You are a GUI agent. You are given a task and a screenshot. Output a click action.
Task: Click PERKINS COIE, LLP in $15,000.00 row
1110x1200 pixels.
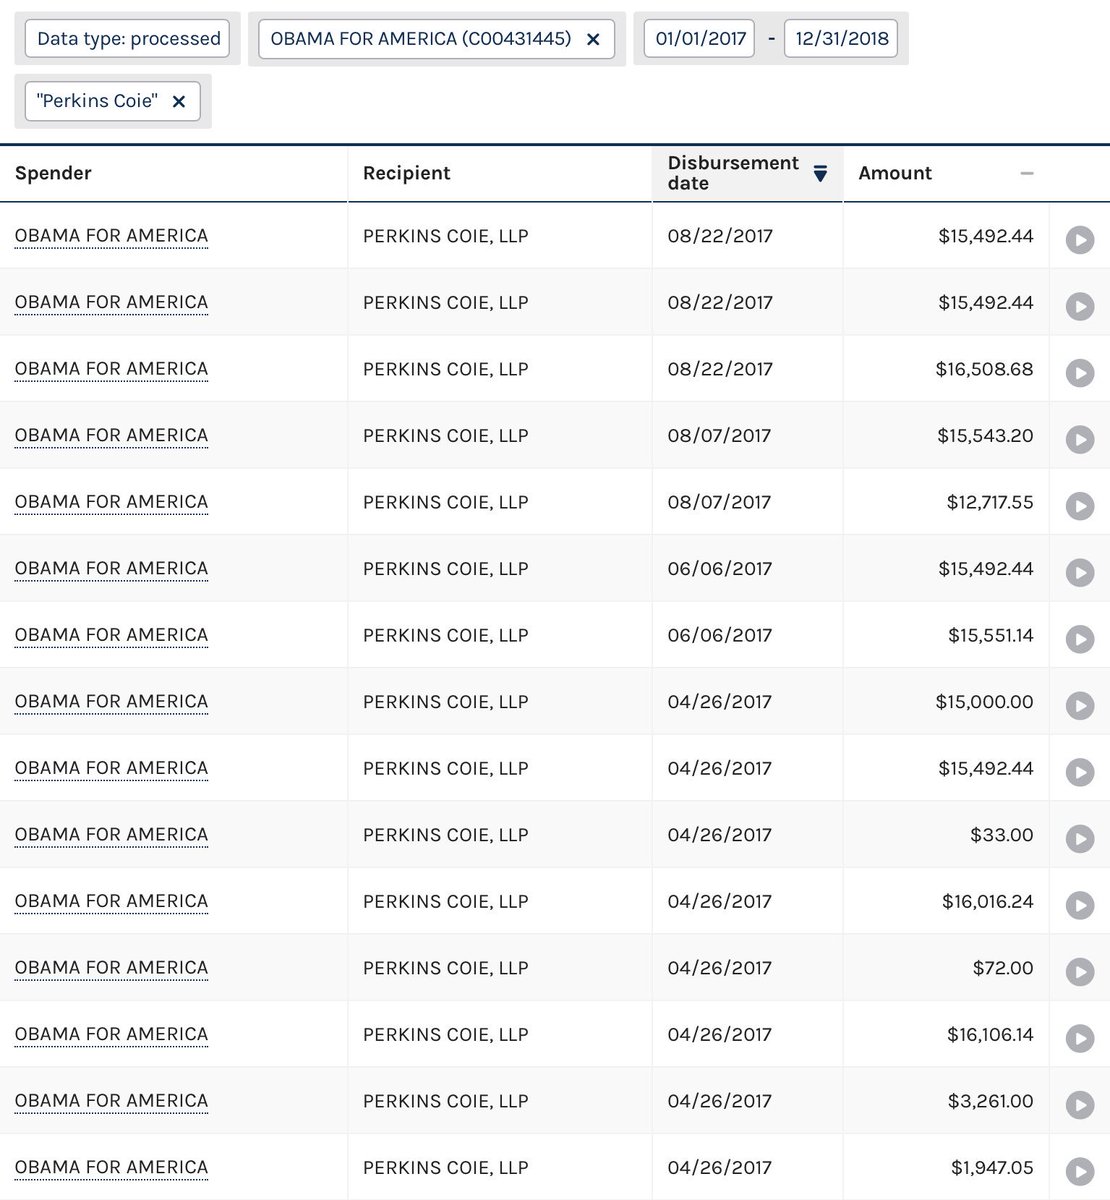[x=445, y=701]
